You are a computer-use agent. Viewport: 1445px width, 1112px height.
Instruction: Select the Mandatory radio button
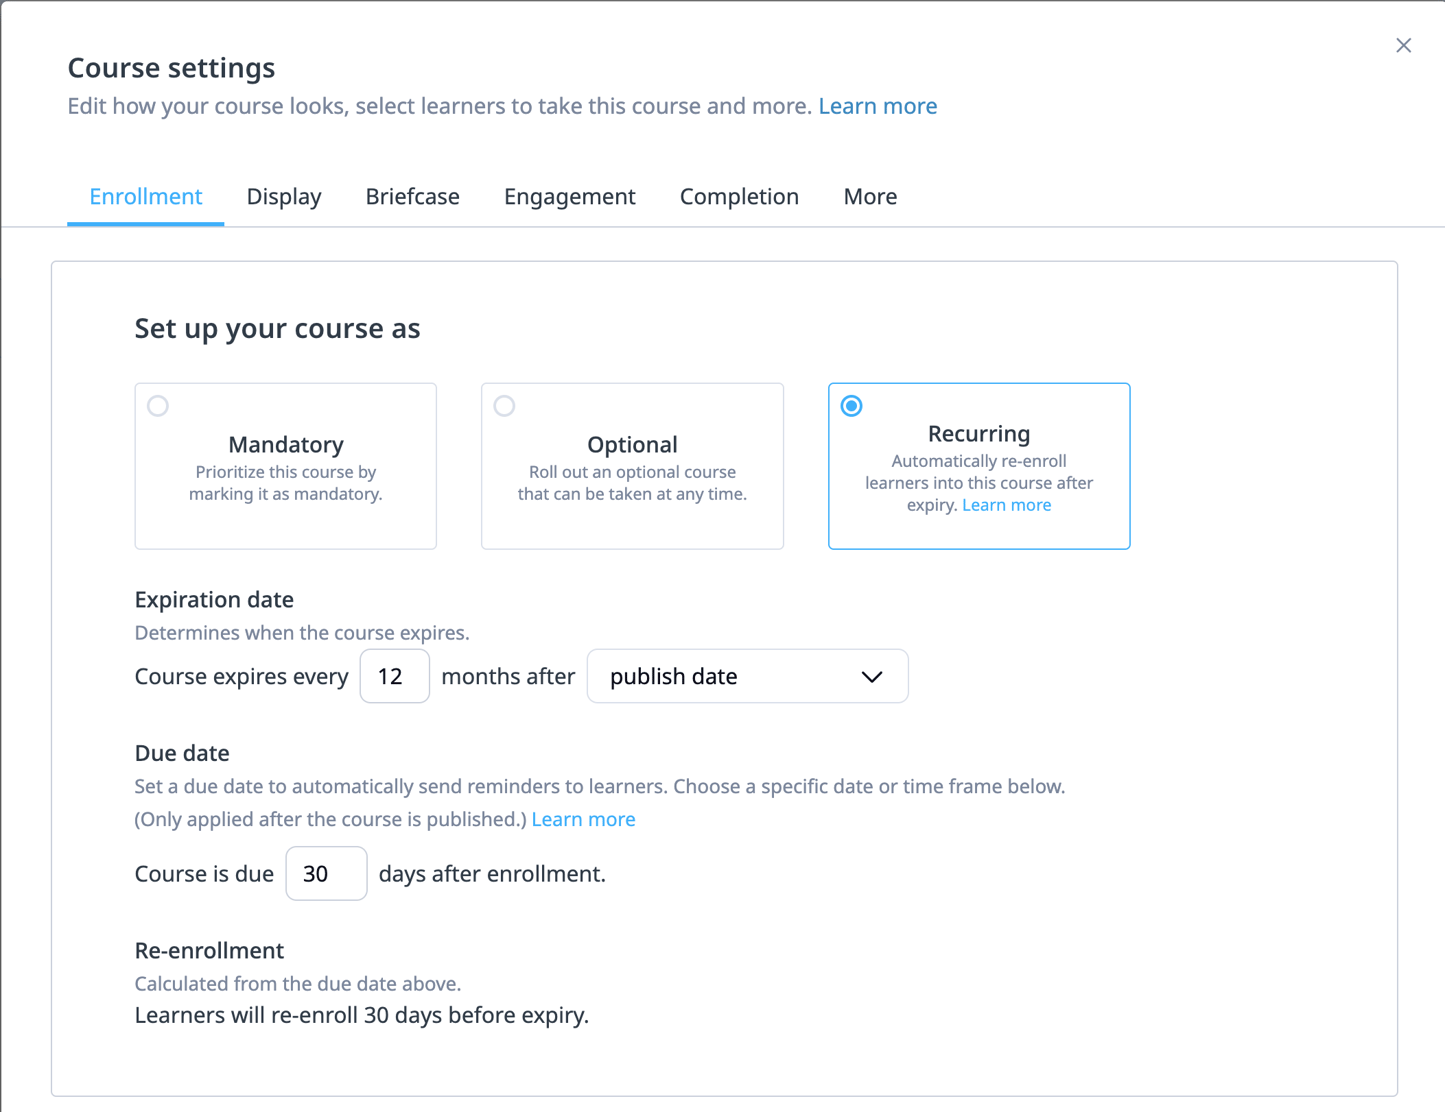point(158,406)
